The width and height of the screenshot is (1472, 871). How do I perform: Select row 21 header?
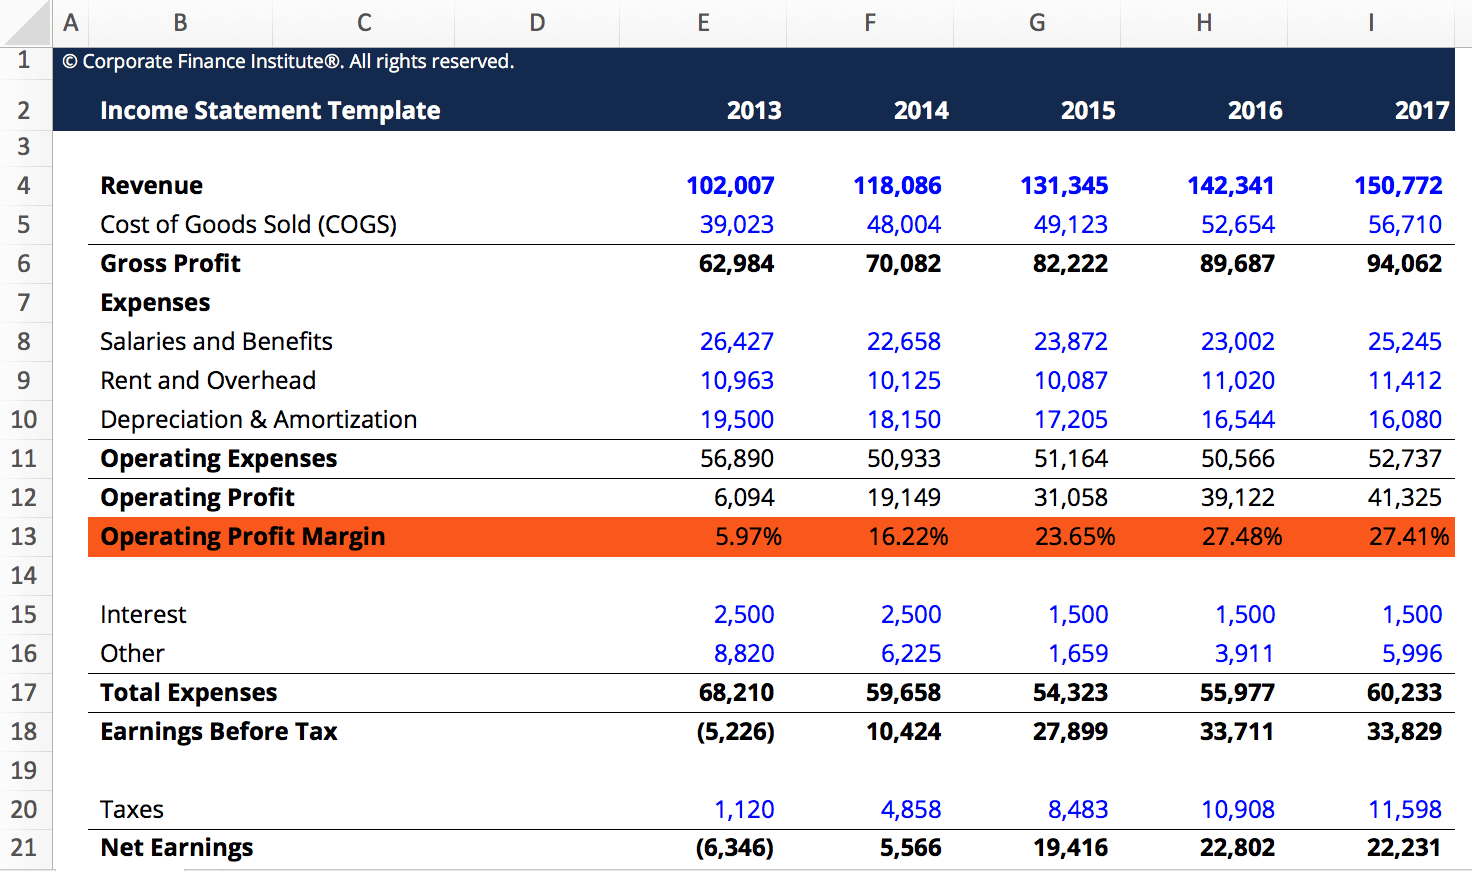(x=26, y=847)
